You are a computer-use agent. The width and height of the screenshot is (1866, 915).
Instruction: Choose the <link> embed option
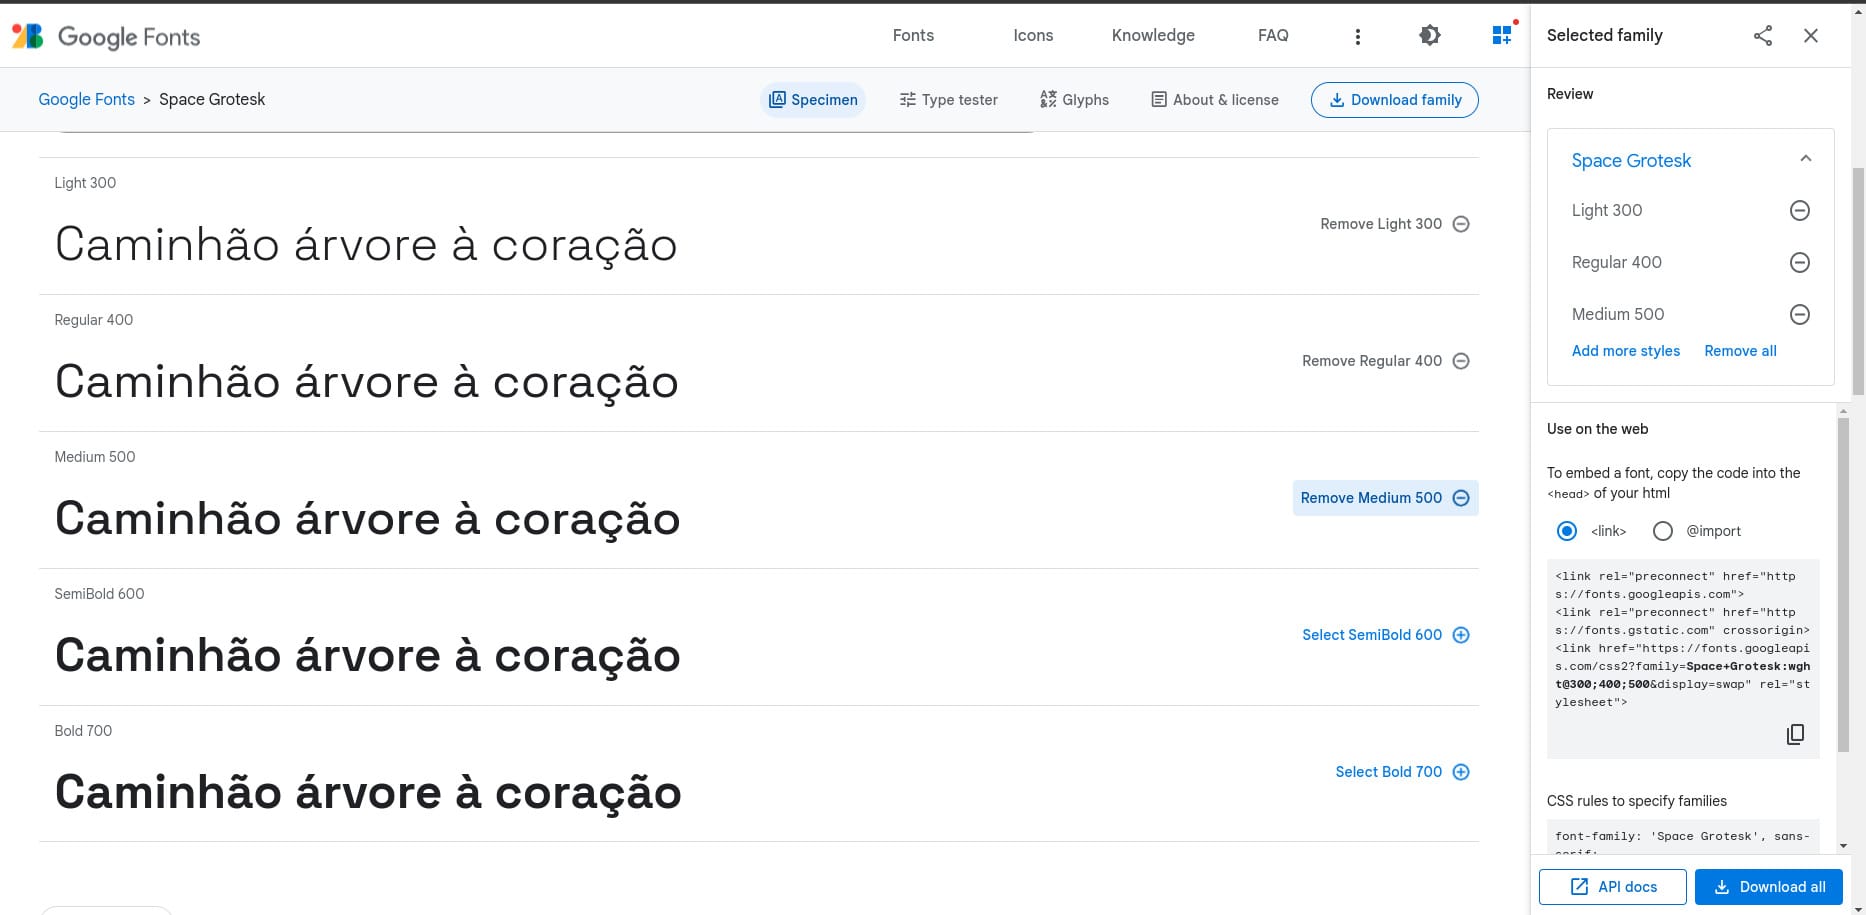(x=1567, y=531)
